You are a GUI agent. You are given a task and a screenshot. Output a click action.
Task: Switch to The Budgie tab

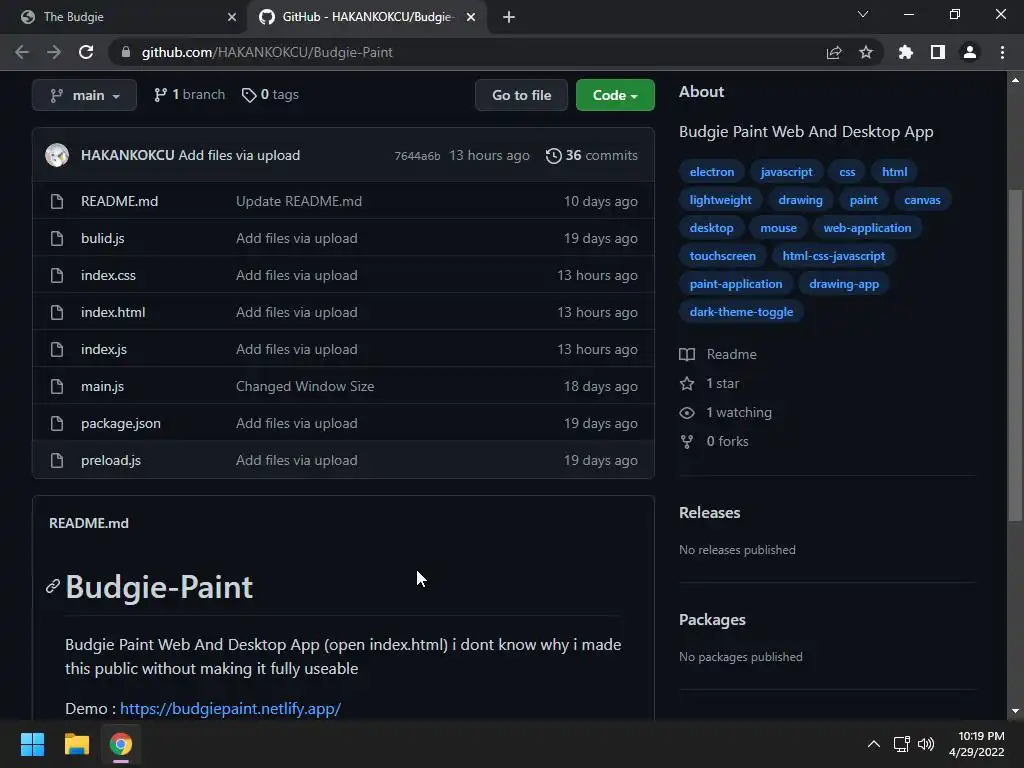click(x=120, y=17)
